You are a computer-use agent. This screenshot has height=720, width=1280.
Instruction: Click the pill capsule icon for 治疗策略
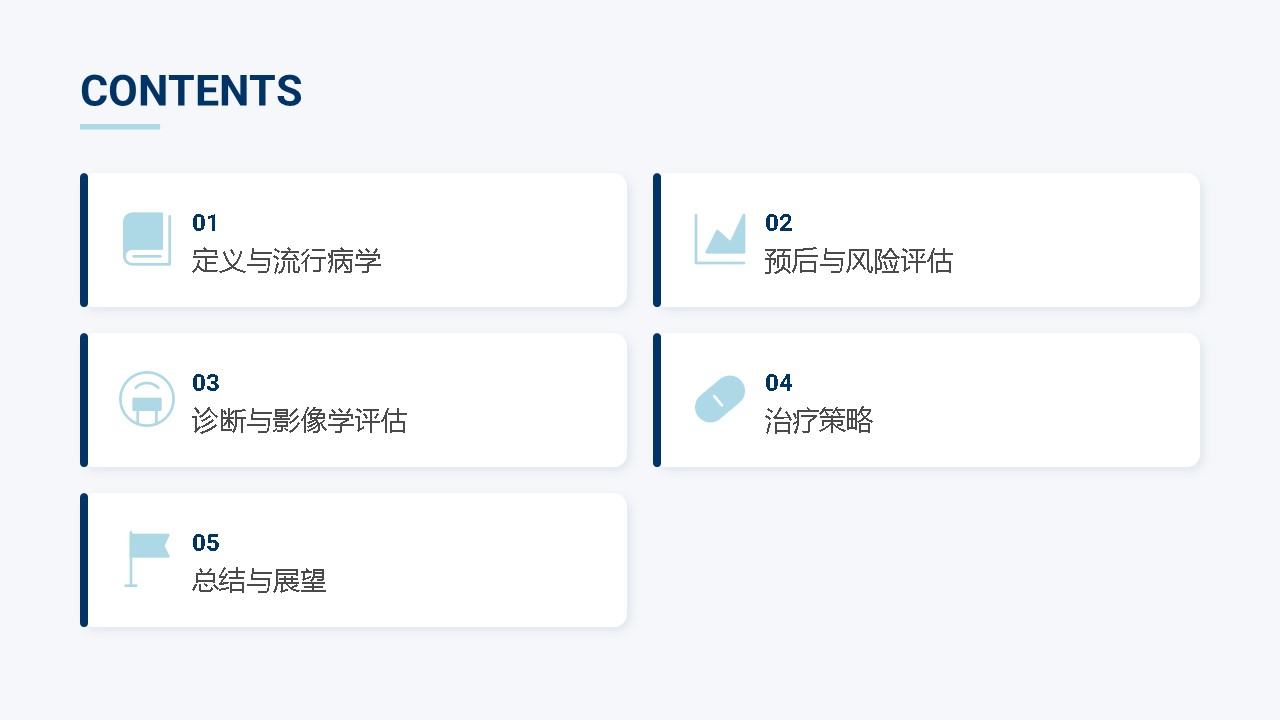pyautogui.click(x=720, y=399)
